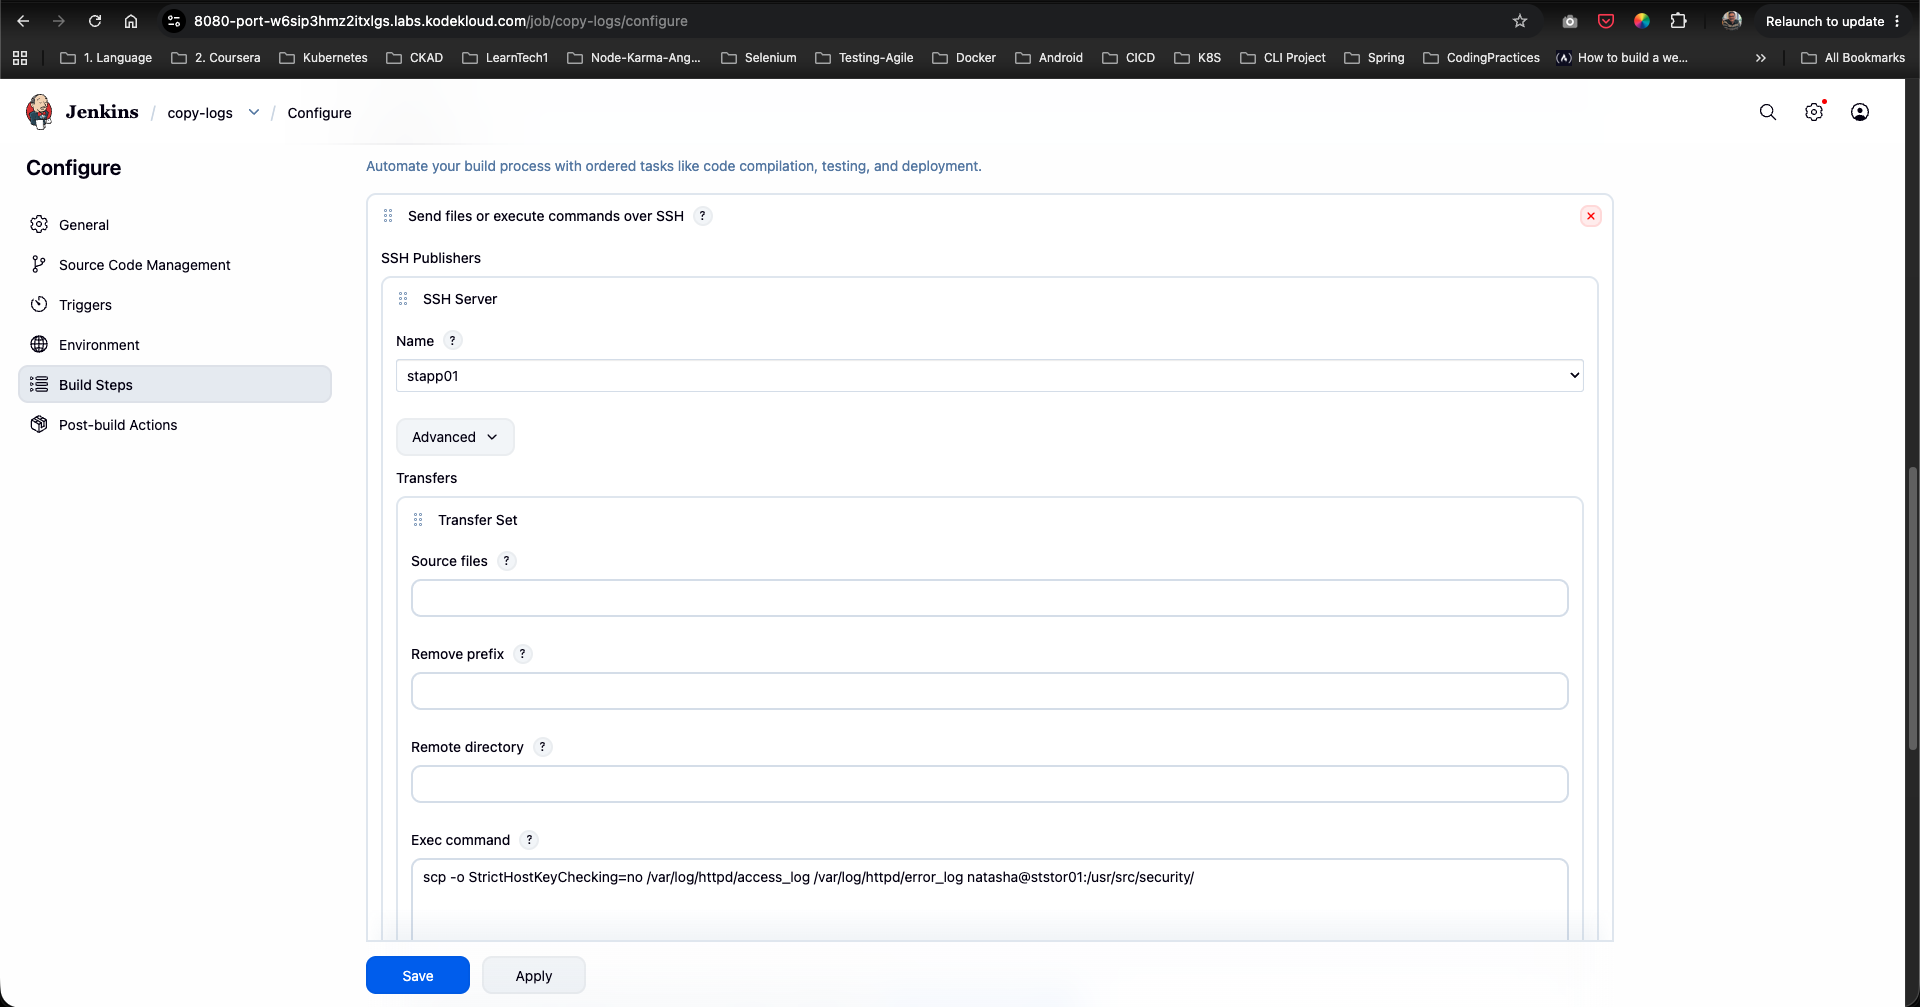Click Save button

point(418,975)
